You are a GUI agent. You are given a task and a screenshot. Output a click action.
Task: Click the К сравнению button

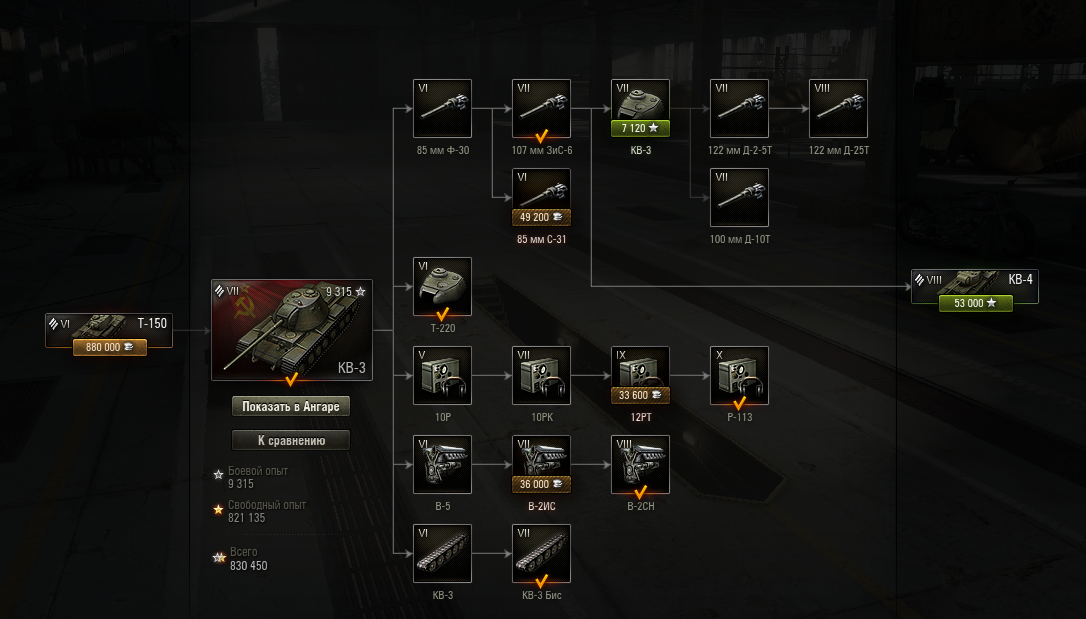click(291, 440)
